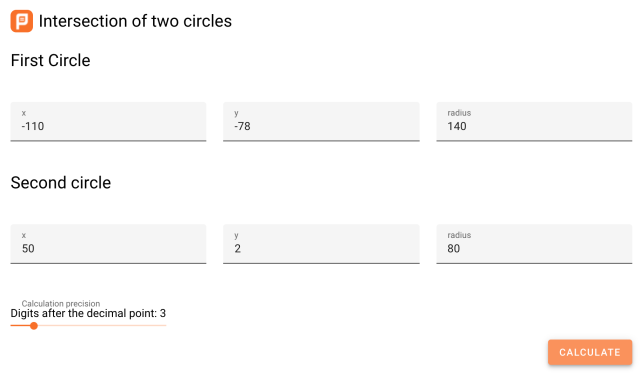Click the "radius" label in First Circle

tap(459, 113)
